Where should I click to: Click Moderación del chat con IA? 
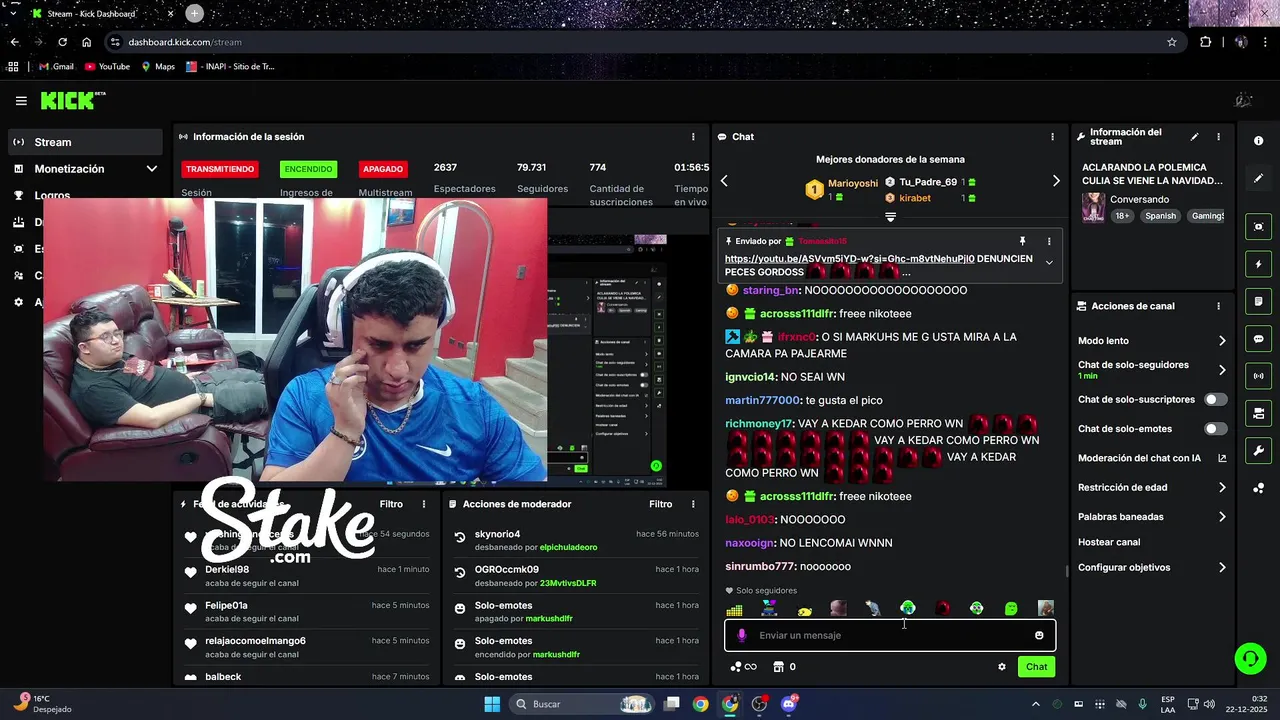[1139, 458]
